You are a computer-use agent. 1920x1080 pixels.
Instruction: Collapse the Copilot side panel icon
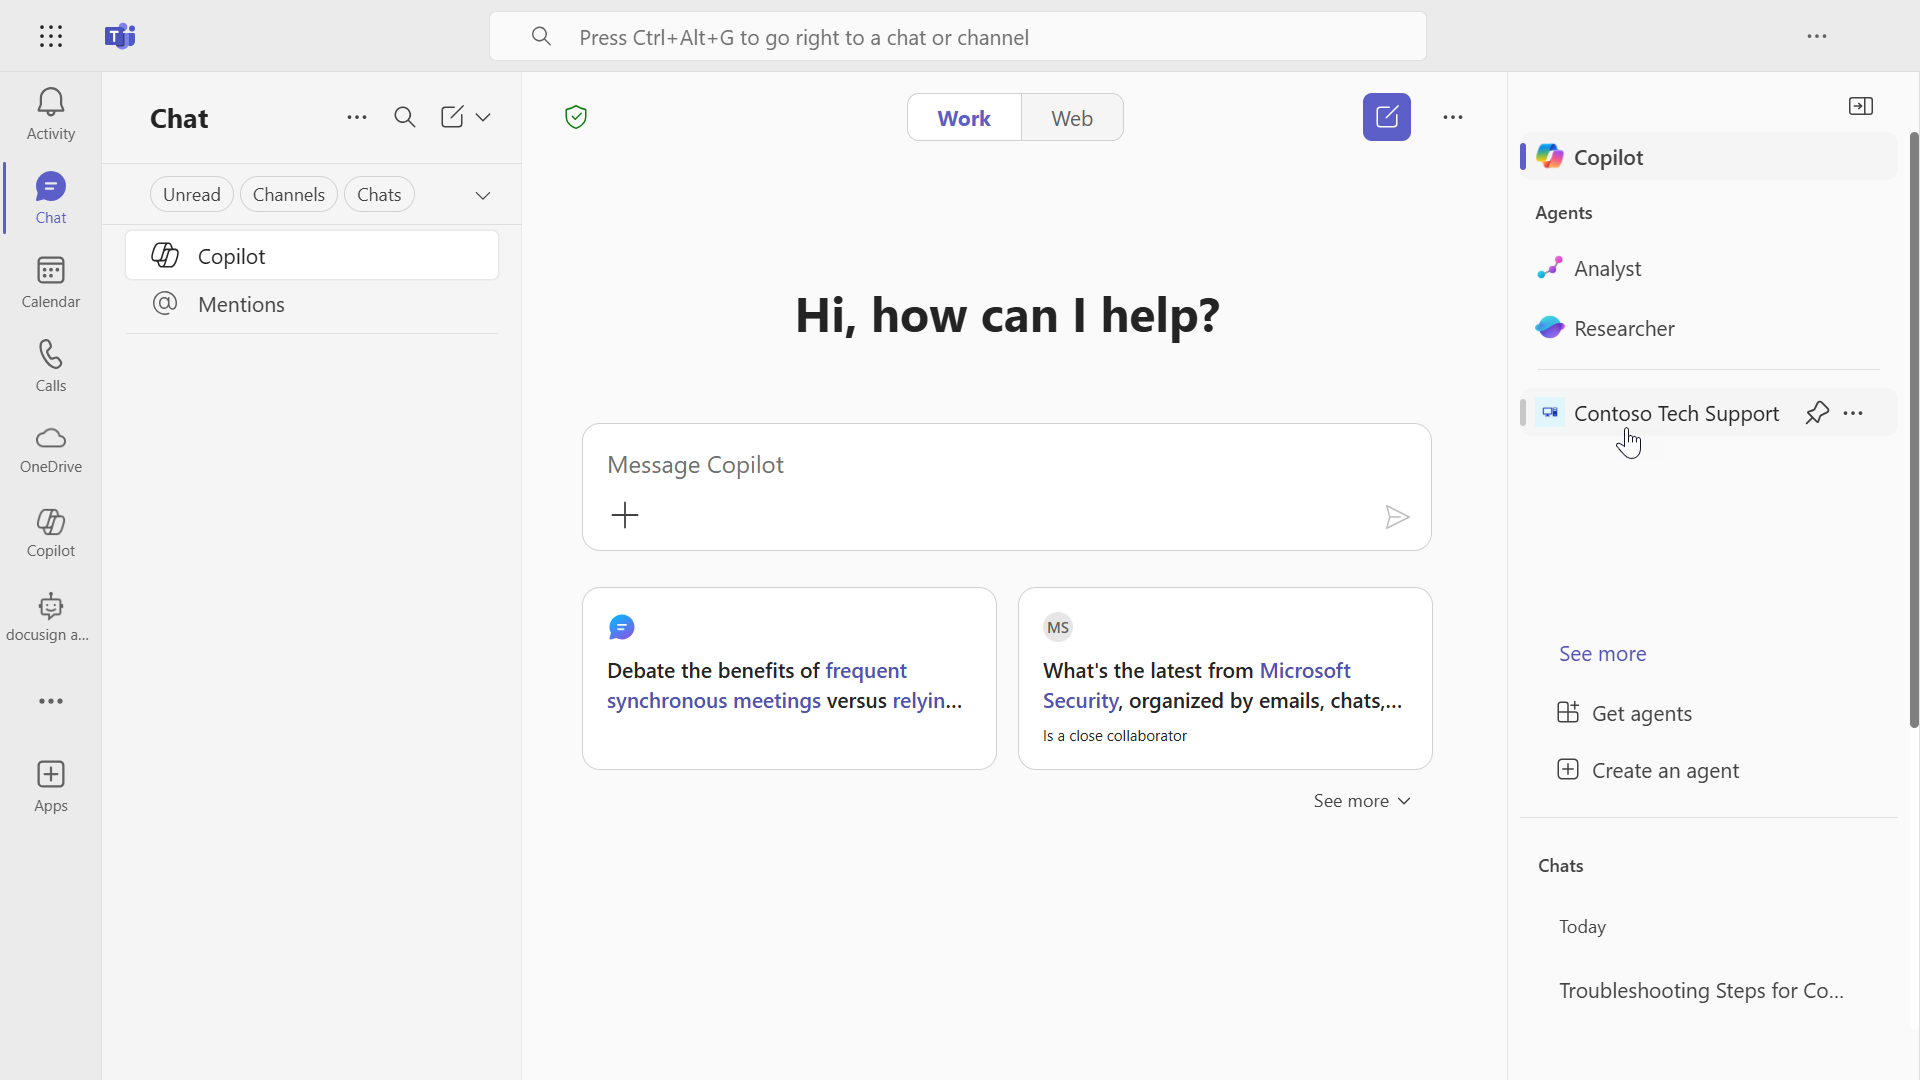point(1861,106)
